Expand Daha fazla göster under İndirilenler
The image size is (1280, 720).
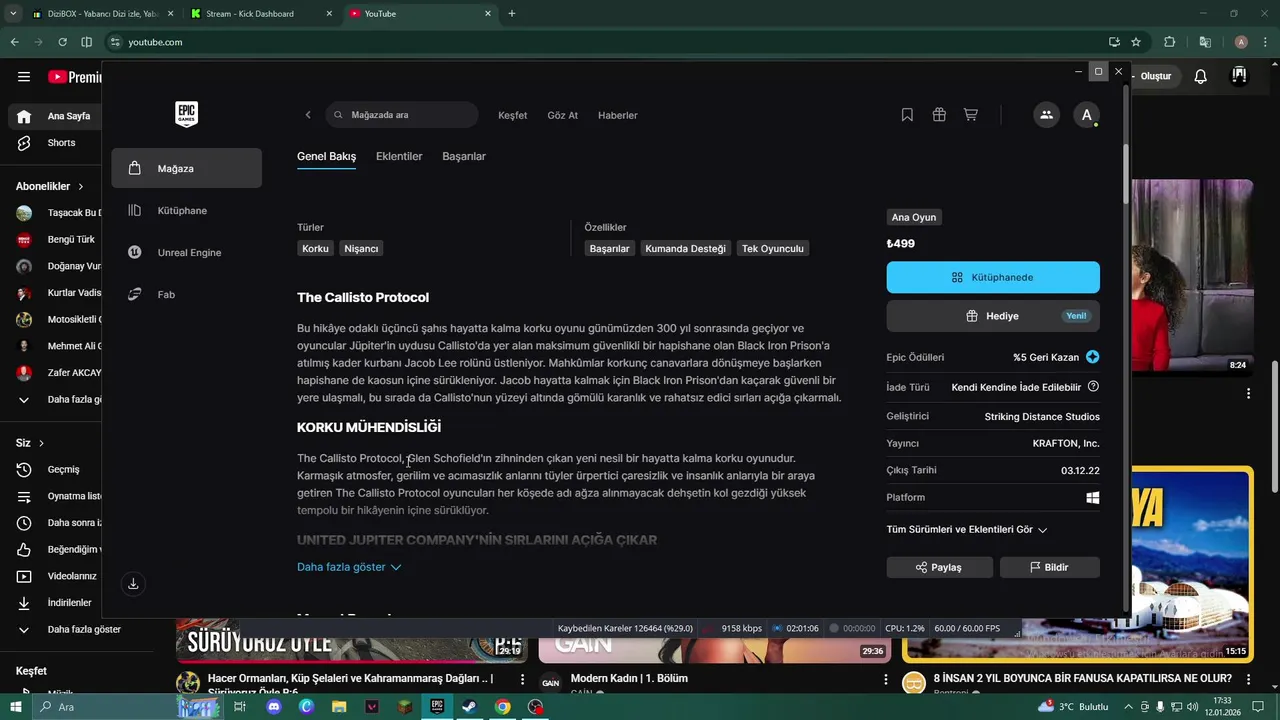(x=70, y=629)
